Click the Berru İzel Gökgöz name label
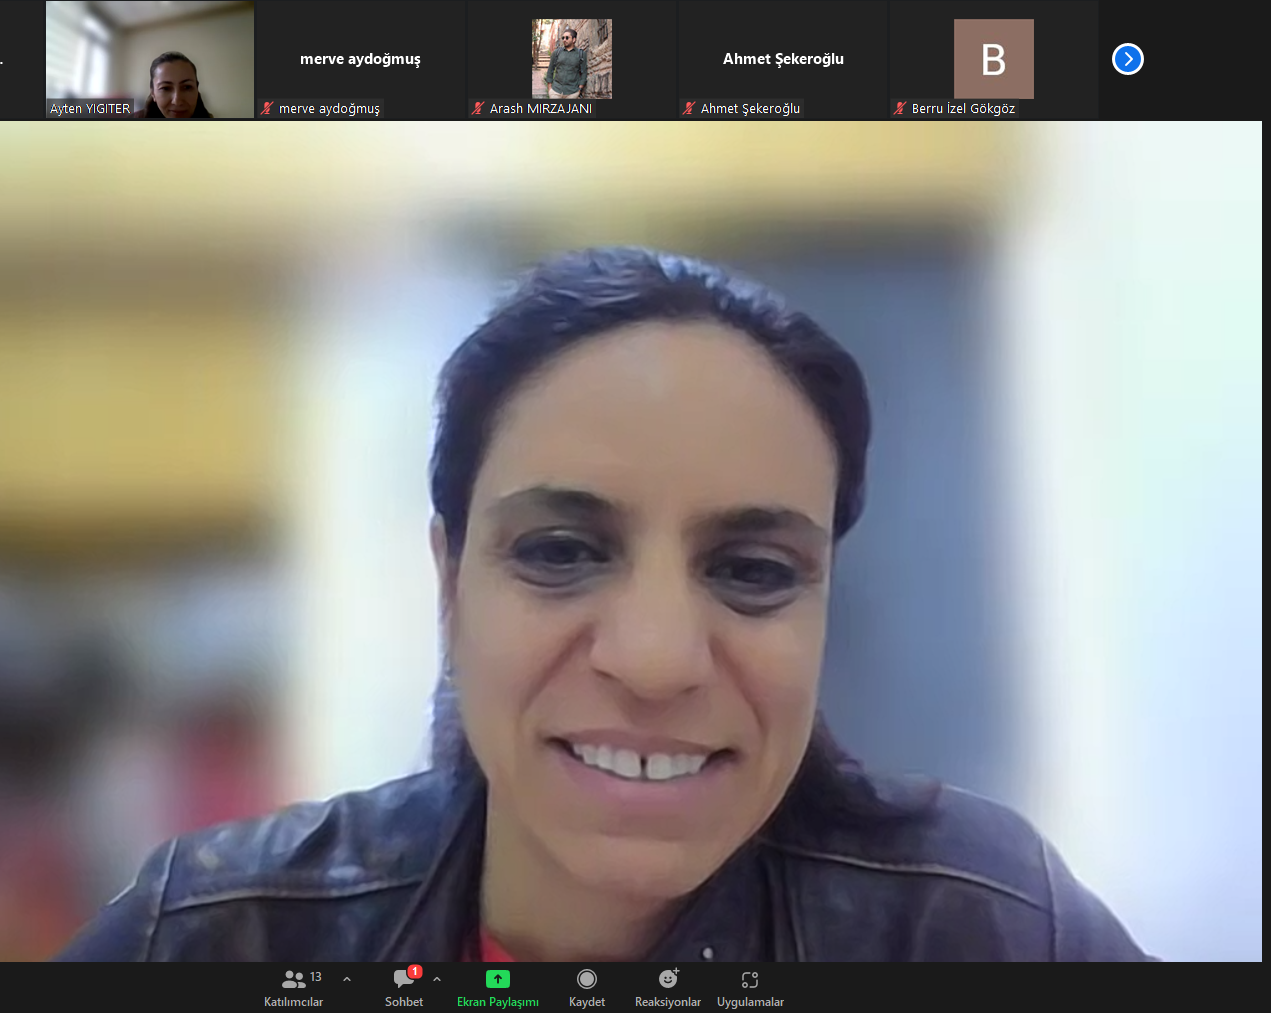1271x1013 pixels. point(963,109)
